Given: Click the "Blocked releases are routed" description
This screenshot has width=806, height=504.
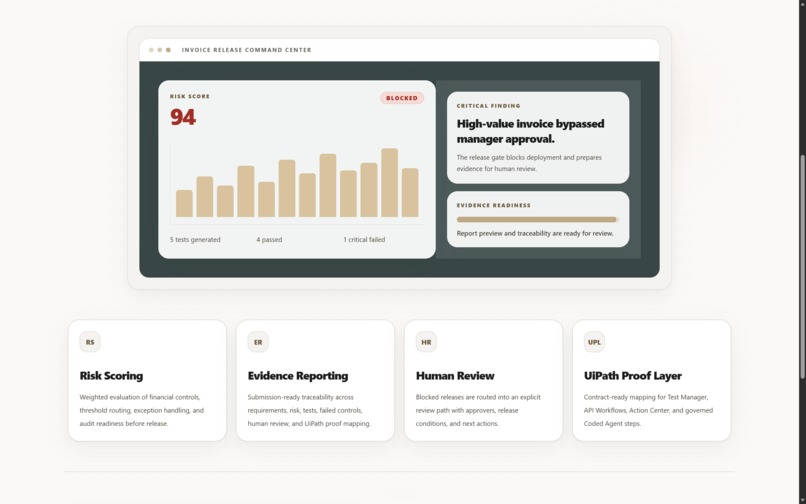Looking at the screenshot, I should coord(478,410).
